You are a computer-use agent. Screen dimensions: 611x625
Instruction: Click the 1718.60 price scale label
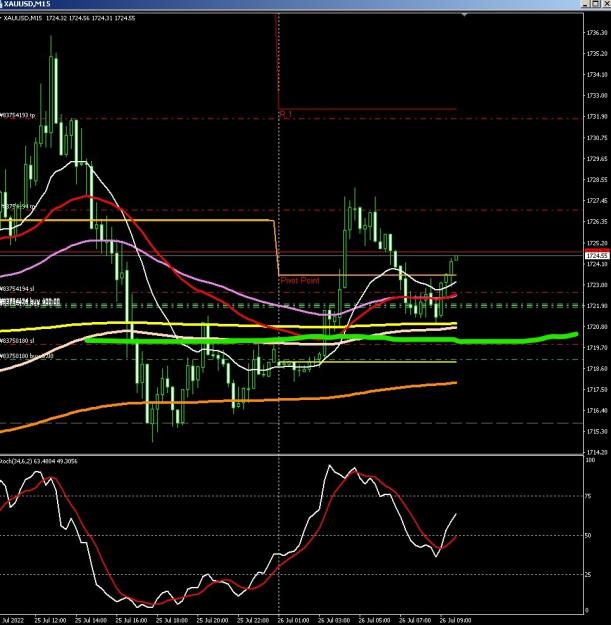click(x=597, y=369)
